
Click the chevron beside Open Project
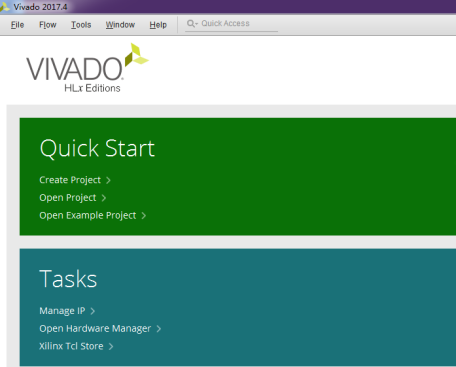pyautogui.click(x=104, y=198)
